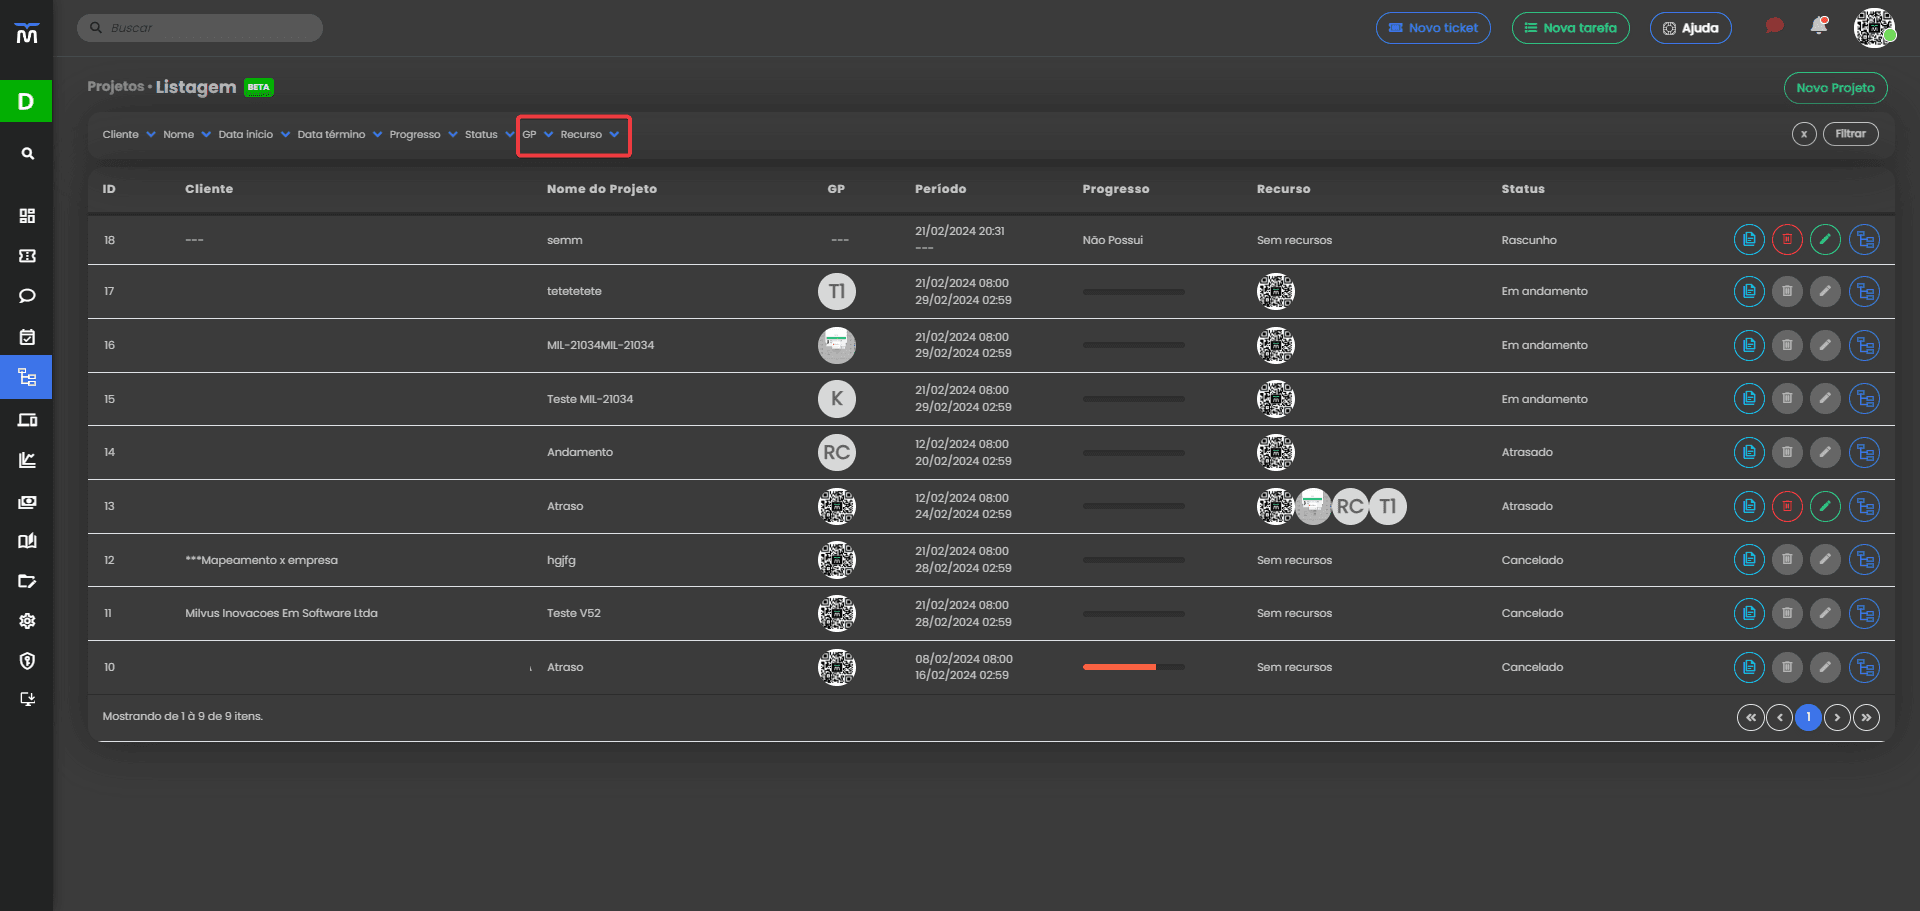Click the TI manager avatar for tetetetete
This screenshot has width=1920, height=911.
pos(837,292)
